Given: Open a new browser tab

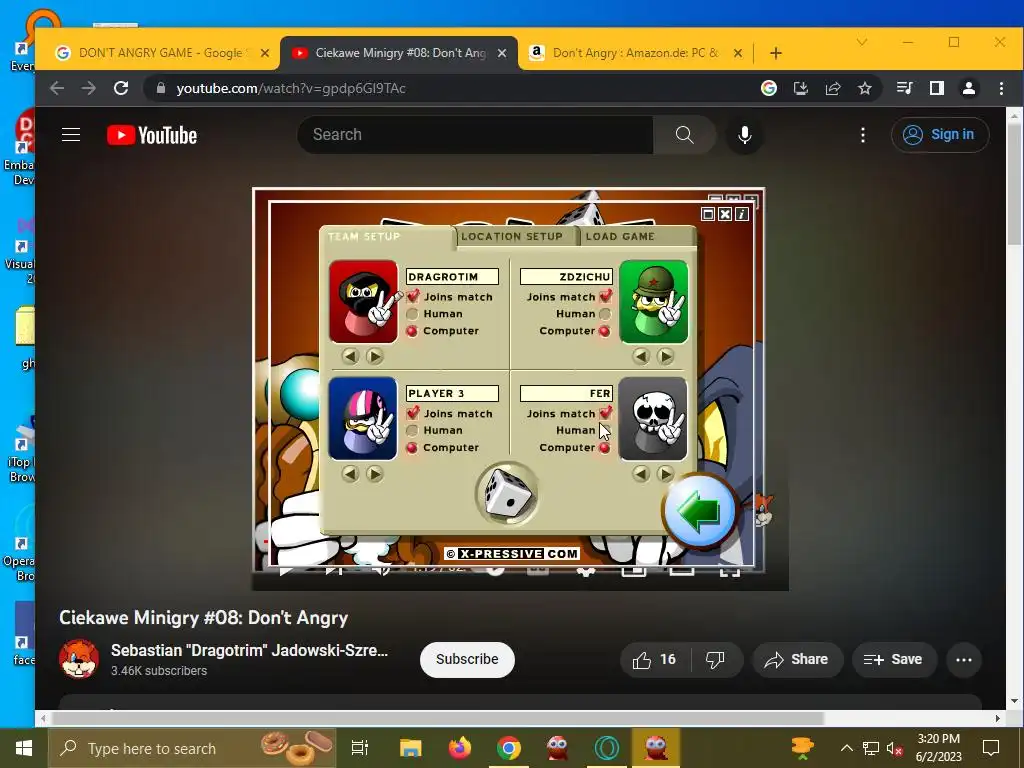Looking at the screenshot, I should click(776, 53).
